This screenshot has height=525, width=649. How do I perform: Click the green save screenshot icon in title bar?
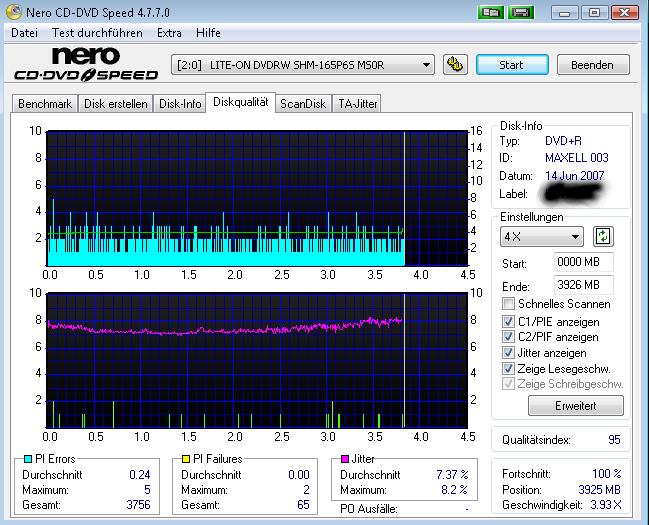point(520,12)
